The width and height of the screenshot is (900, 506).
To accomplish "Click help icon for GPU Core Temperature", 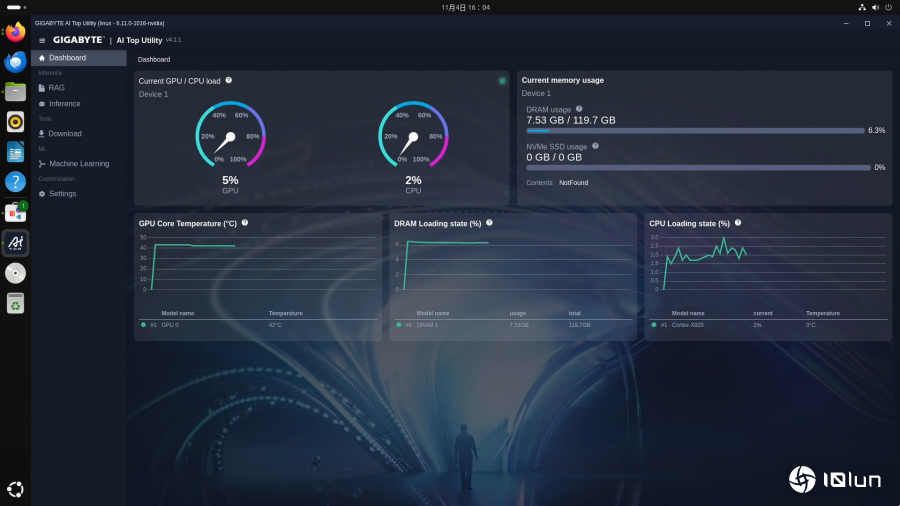I will [244, 223].
